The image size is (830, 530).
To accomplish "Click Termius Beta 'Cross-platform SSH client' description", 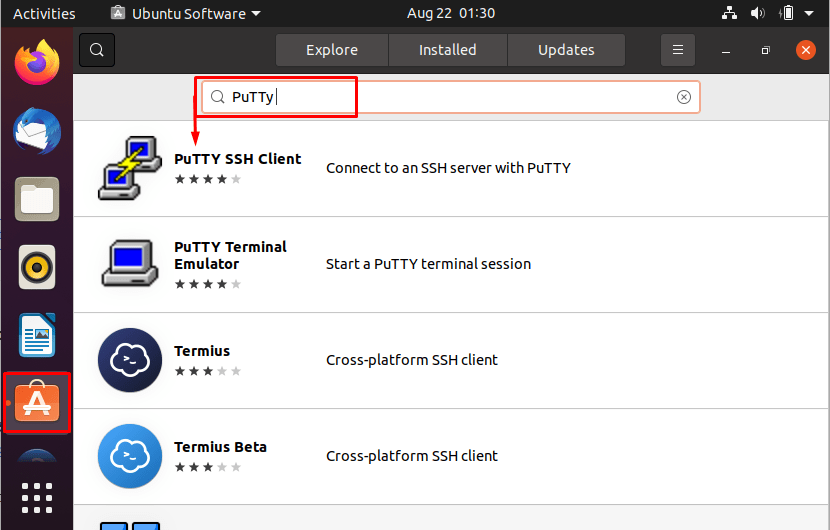I will (412, 456).
